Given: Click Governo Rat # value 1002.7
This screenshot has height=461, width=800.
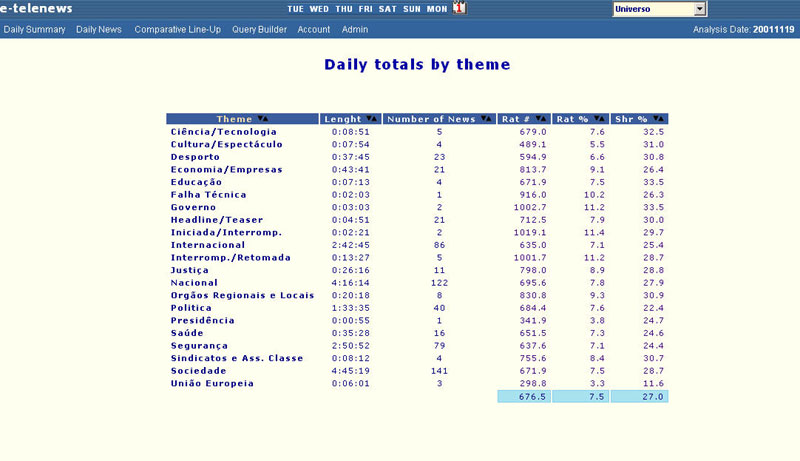Looking at the screenshot, I should point(530,207).
